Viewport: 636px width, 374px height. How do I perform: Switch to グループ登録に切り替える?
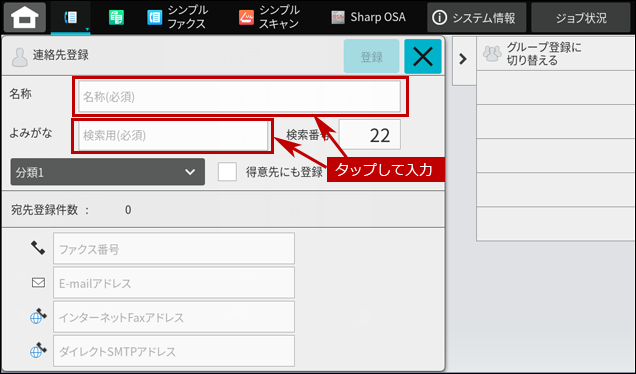(x=556, y=54)
